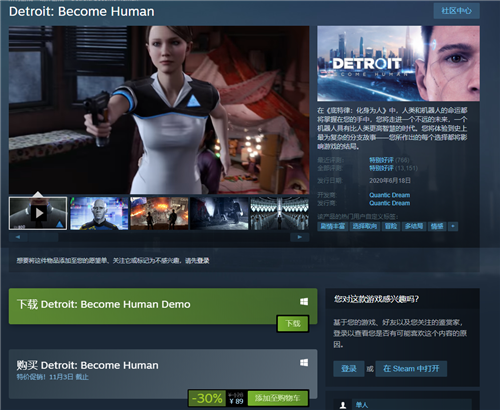This screenshot has width=500, height=410.
Task: Select the 冒险 tag
Action: (x=391, y=226)
